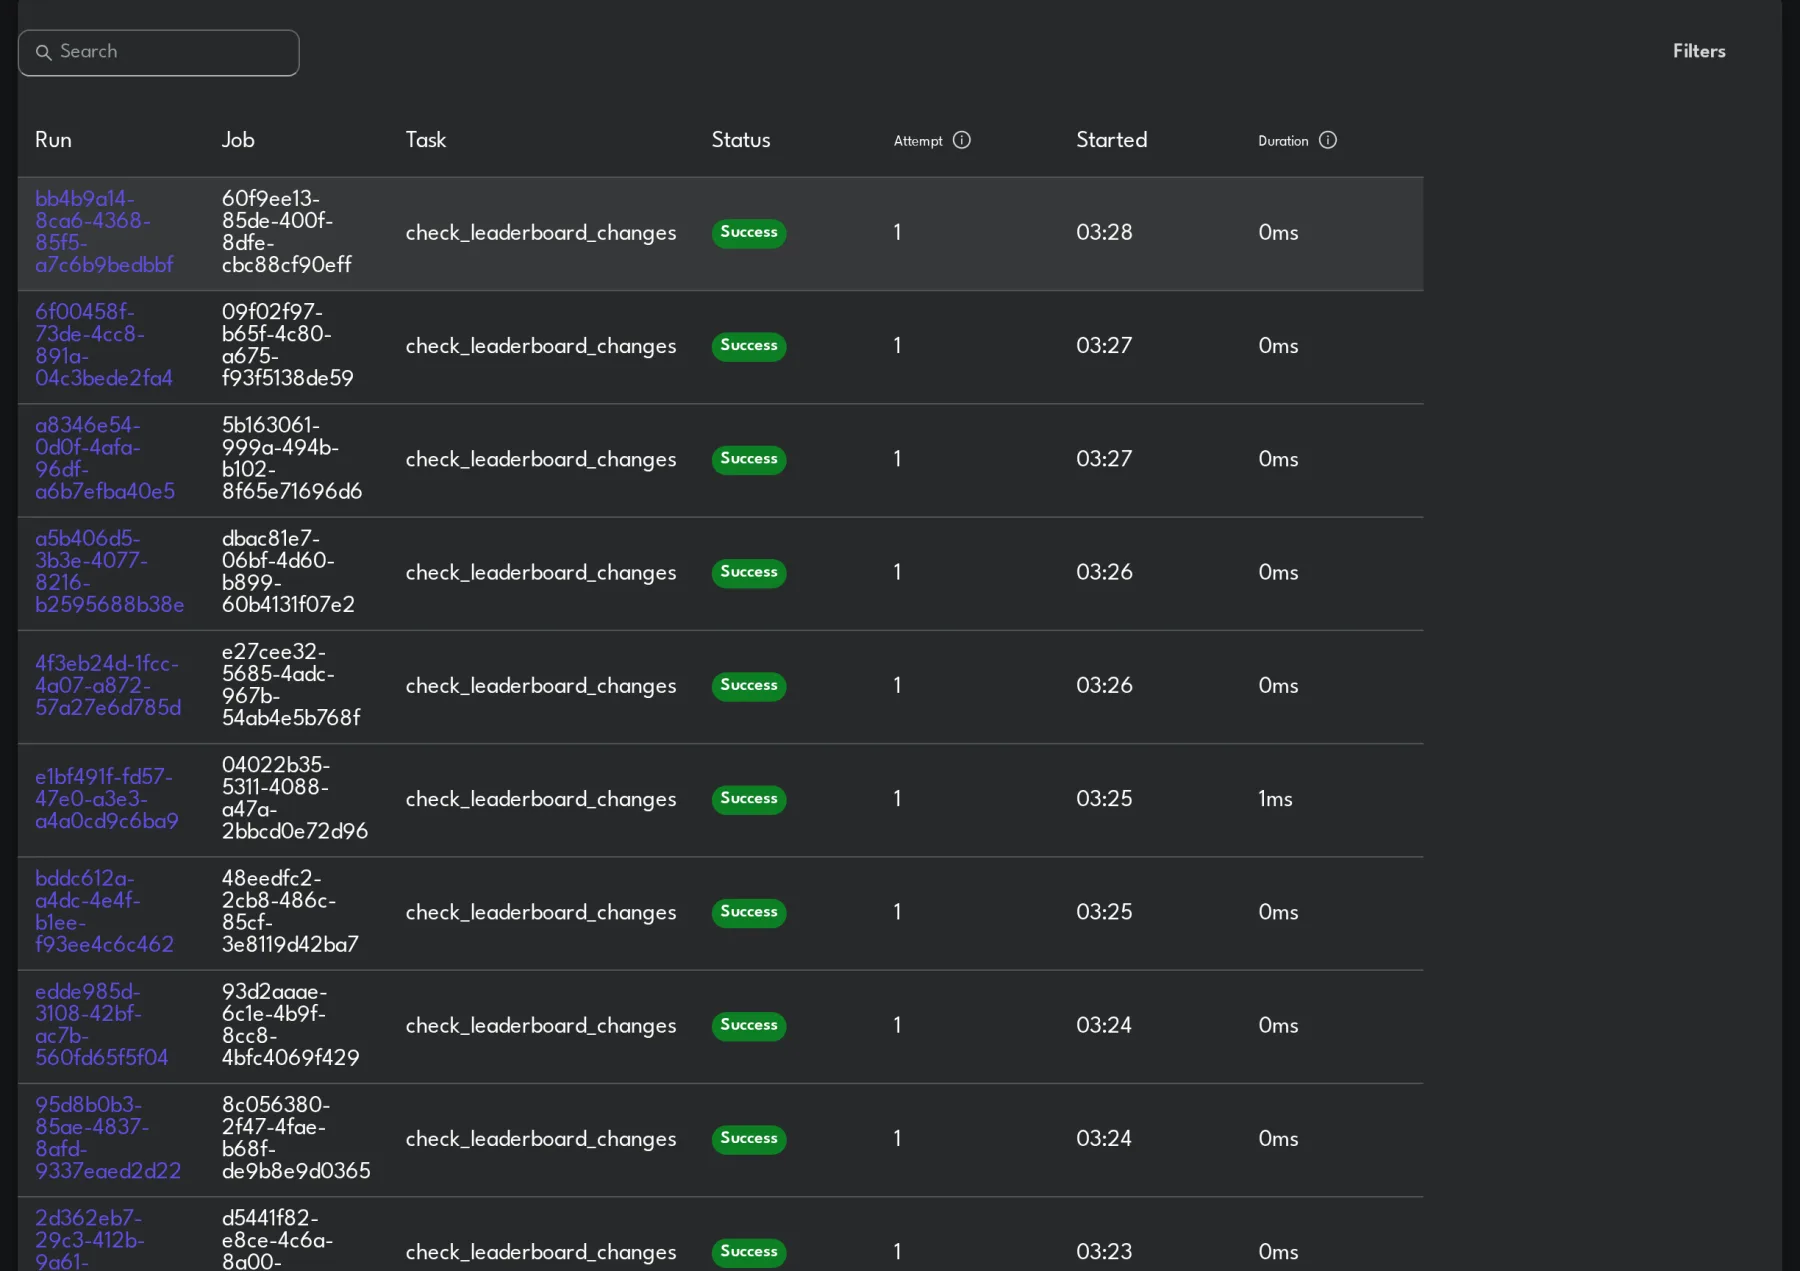Open run e1bf491f-fd57-47e0-a3e3-a4a0cd9c6ba9

pos(107,798)
